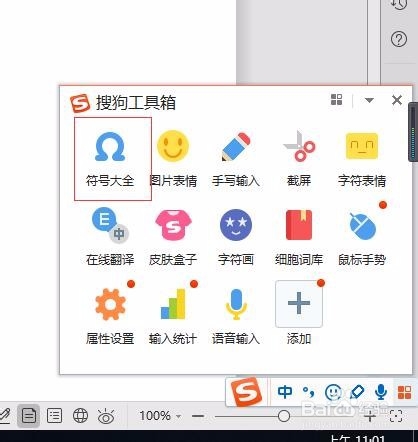Viewport: 418px width, 442px height.
Task: Open 属性设置 property settings
Action: [x=110, y=315]
